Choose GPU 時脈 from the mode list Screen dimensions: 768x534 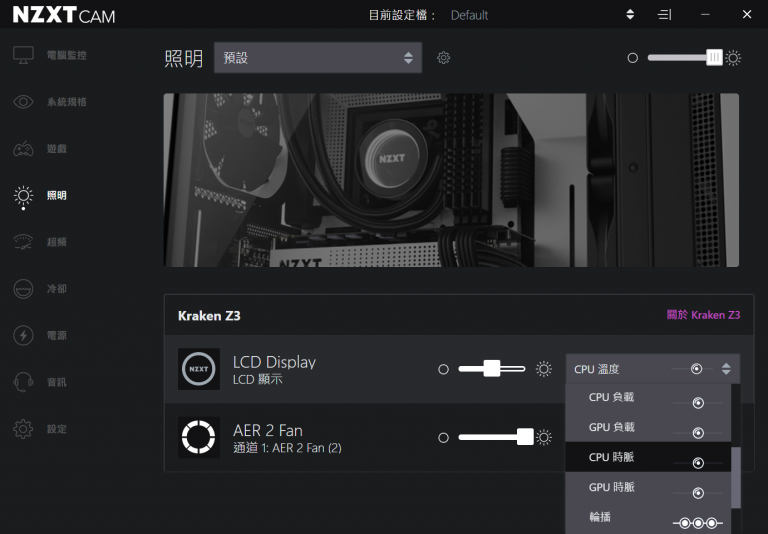648,487
